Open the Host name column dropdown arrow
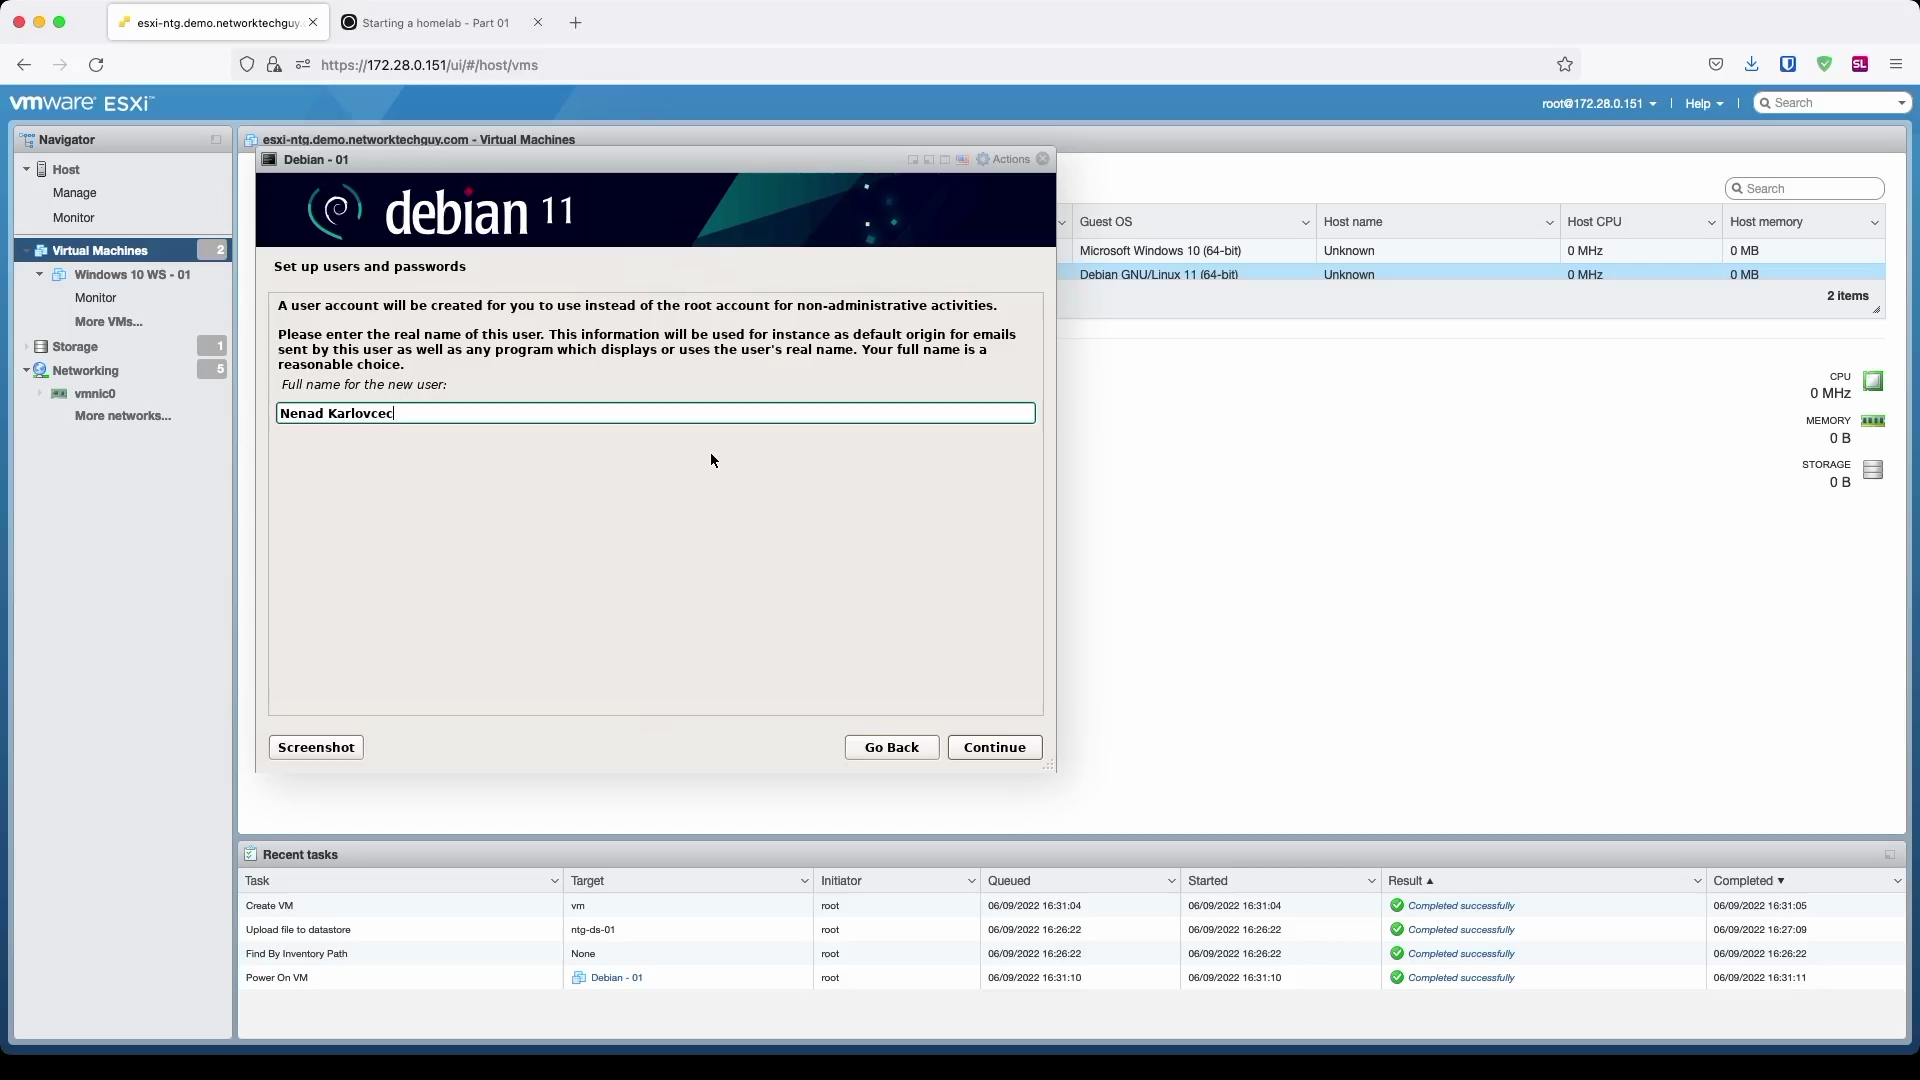The height and width of the screenshot is (1080, 1920). (x=1549, y=223)
